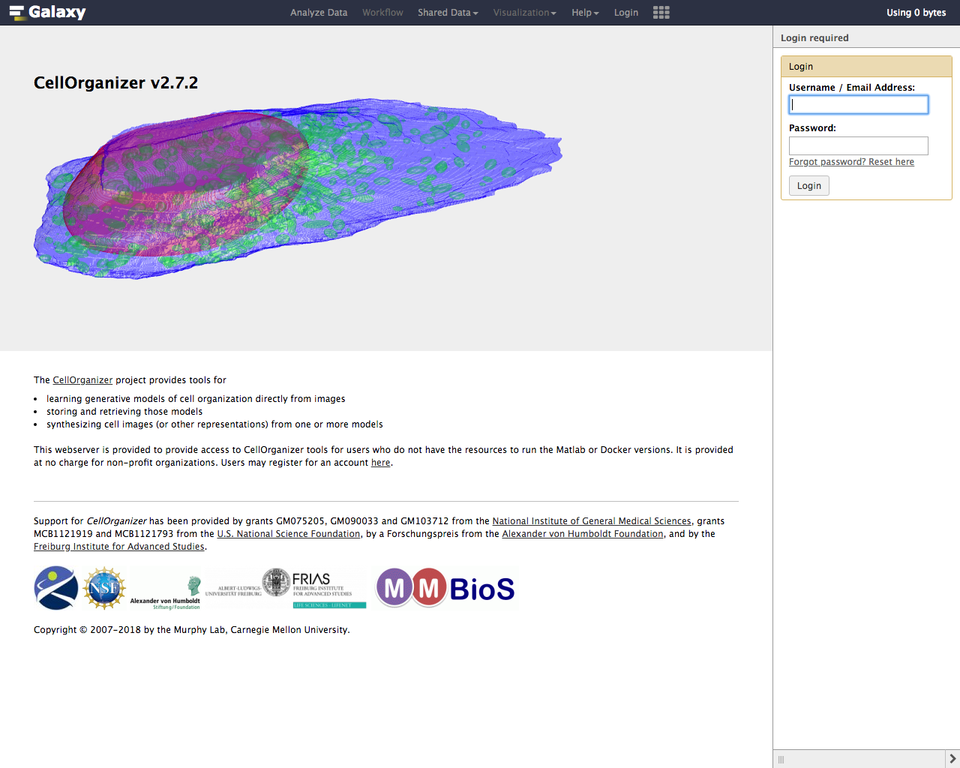Viewport: 960px width, 768px height.
Task: Click the NSF logo
Action: 104,588
